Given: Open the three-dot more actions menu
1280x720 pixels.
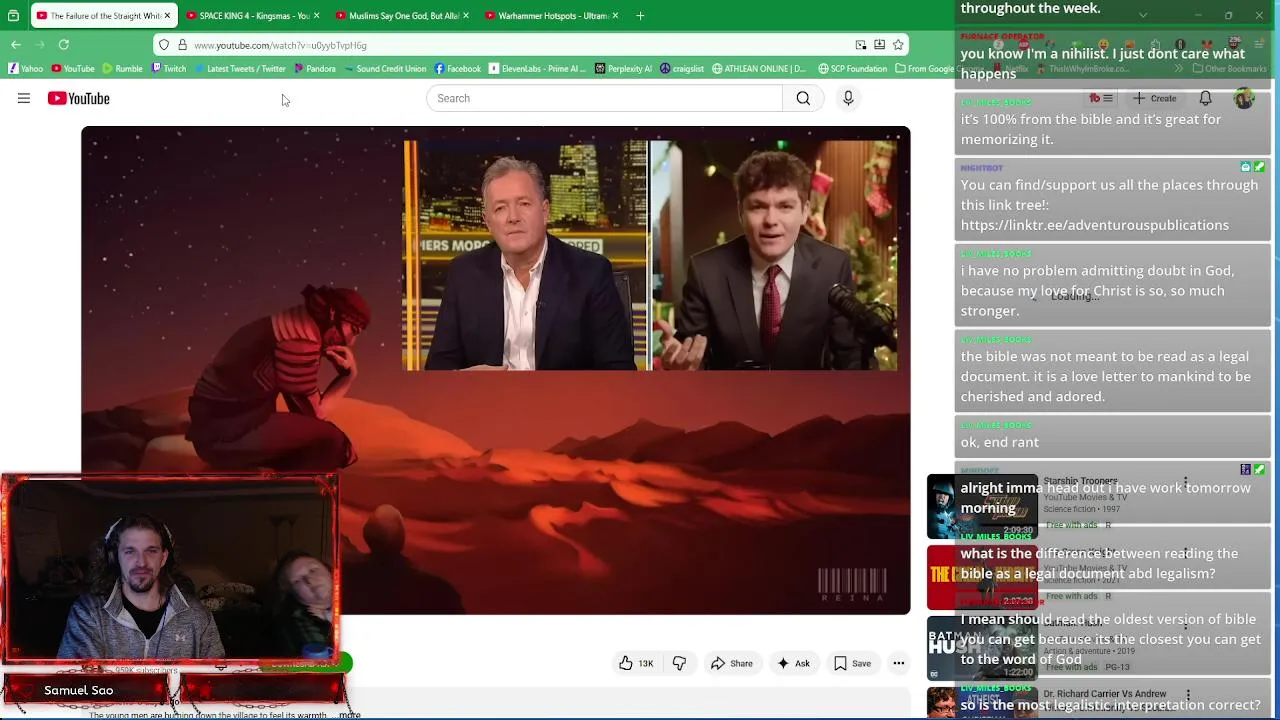Looking at the screenshot, I should point(898,663).
